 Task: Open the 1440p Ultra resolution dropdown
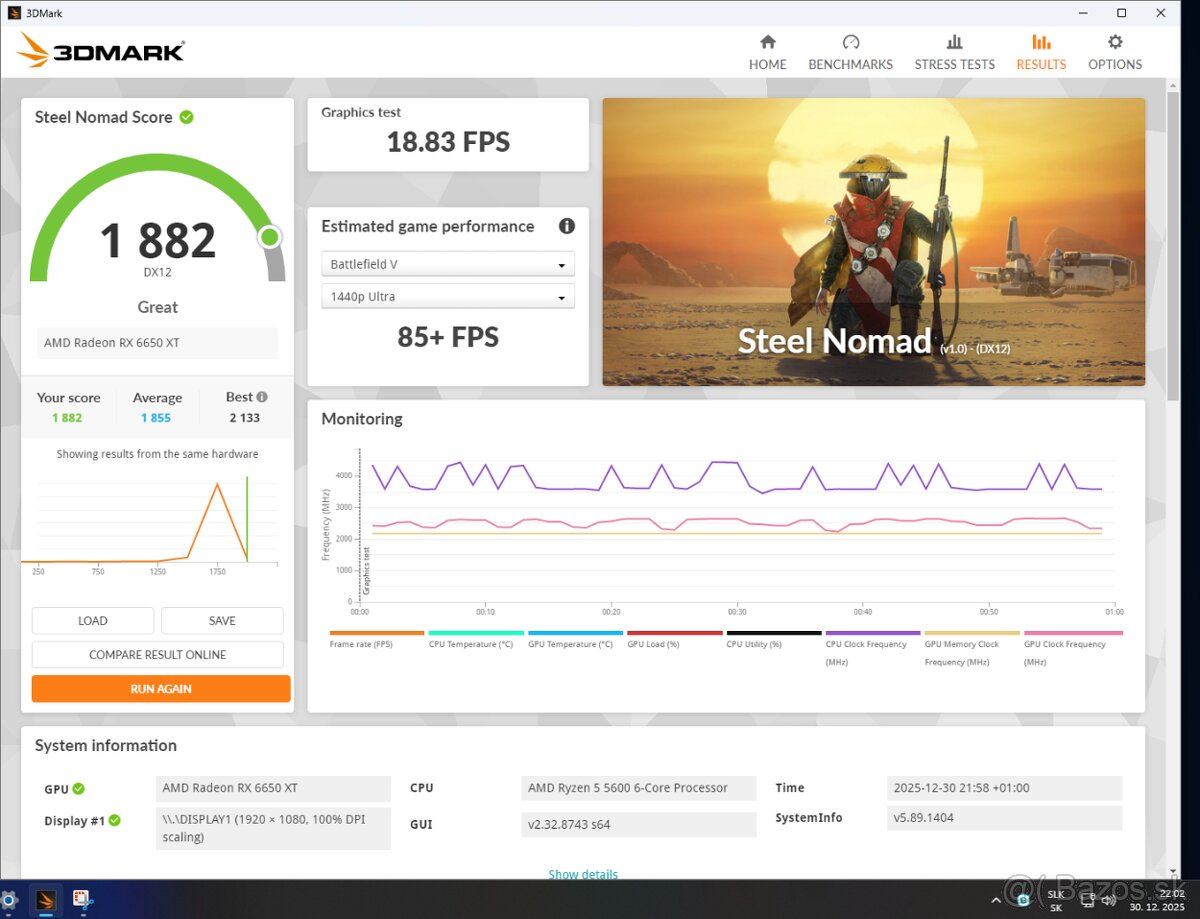[447, 296]
